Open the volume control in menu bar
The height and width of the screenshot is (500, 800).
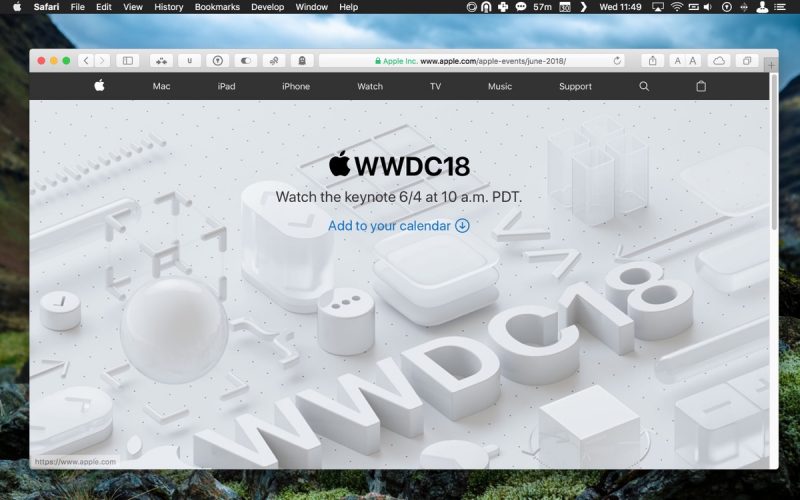708,7
